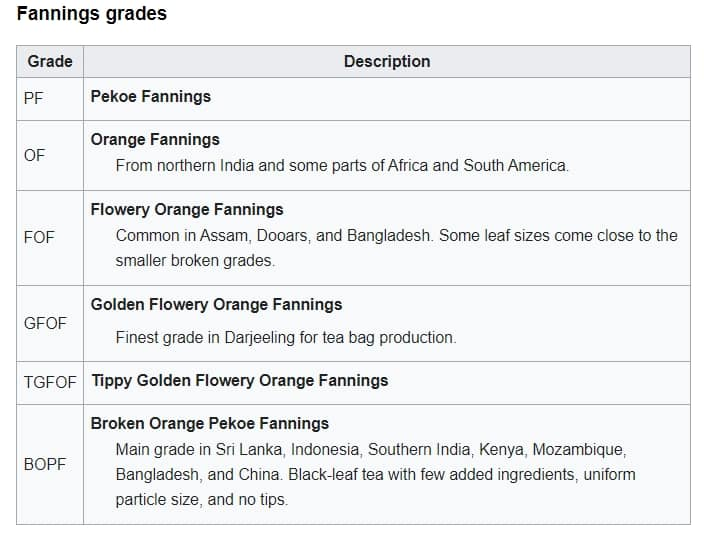Click the OF grade cell
Image resolution: width=724 pixels, height=542 pixels.
[50, 156]
